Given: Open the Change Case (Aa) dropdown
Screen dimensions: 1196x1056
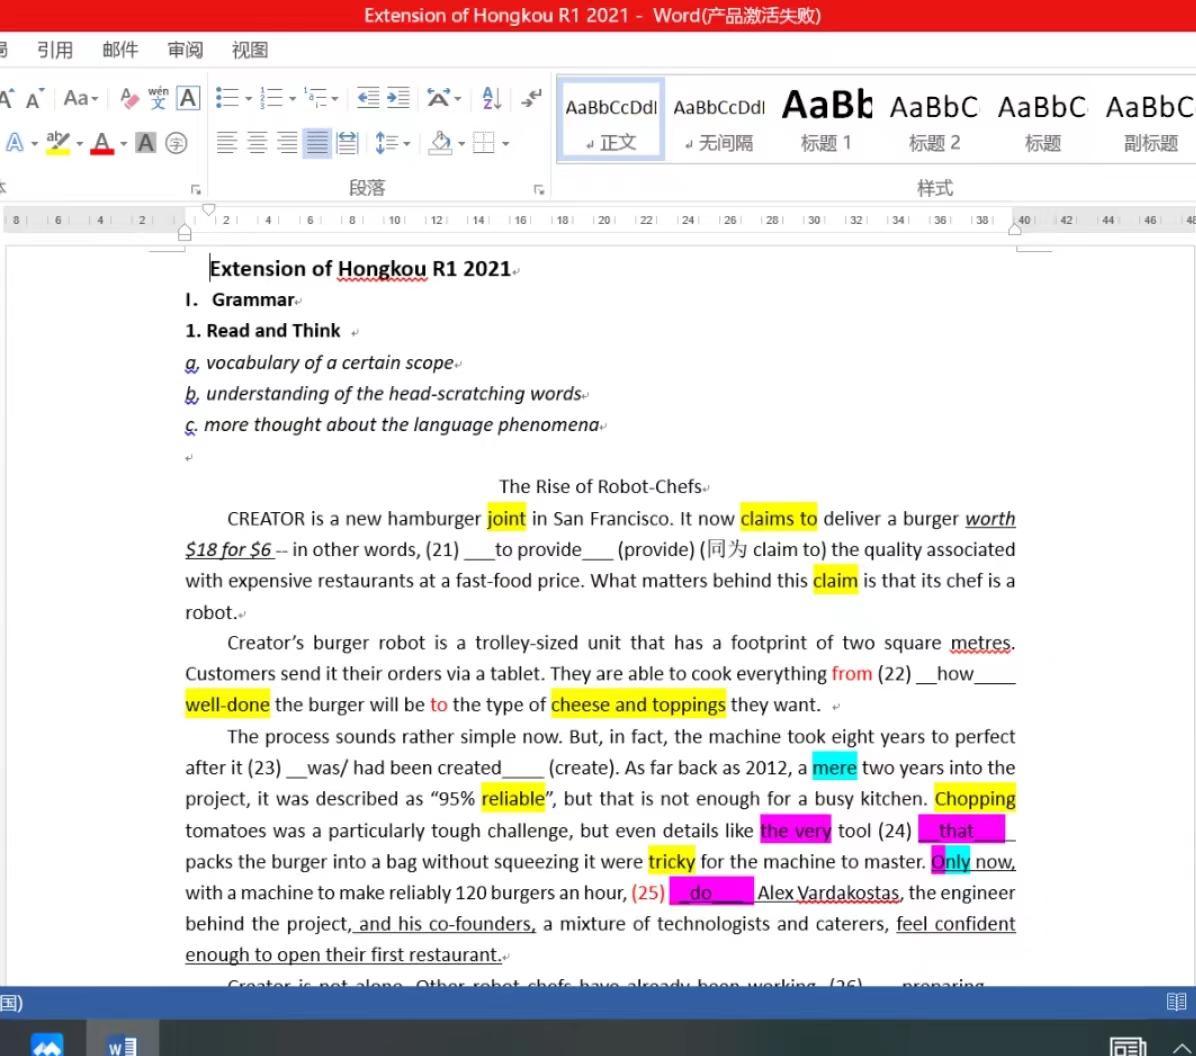Looking at the screenshot, I should (x=80, y=98).
